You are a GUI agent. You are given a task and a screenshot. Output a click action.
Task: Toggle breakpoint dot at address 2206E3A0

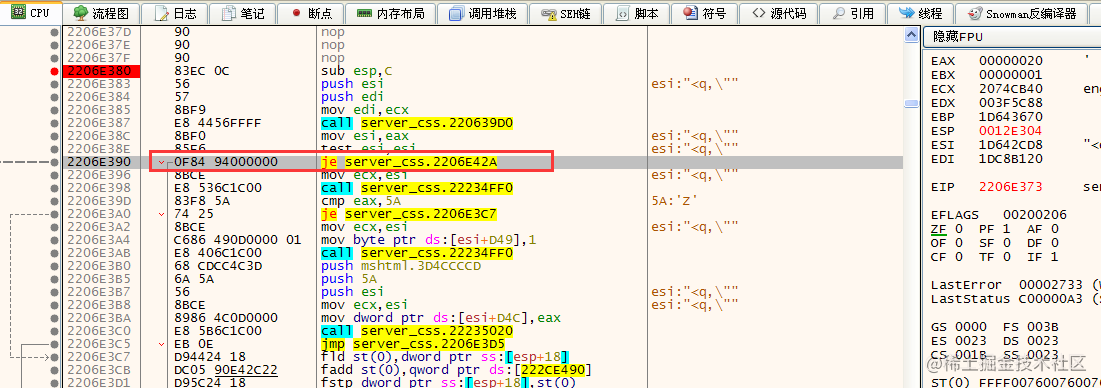tap(54, 214)
